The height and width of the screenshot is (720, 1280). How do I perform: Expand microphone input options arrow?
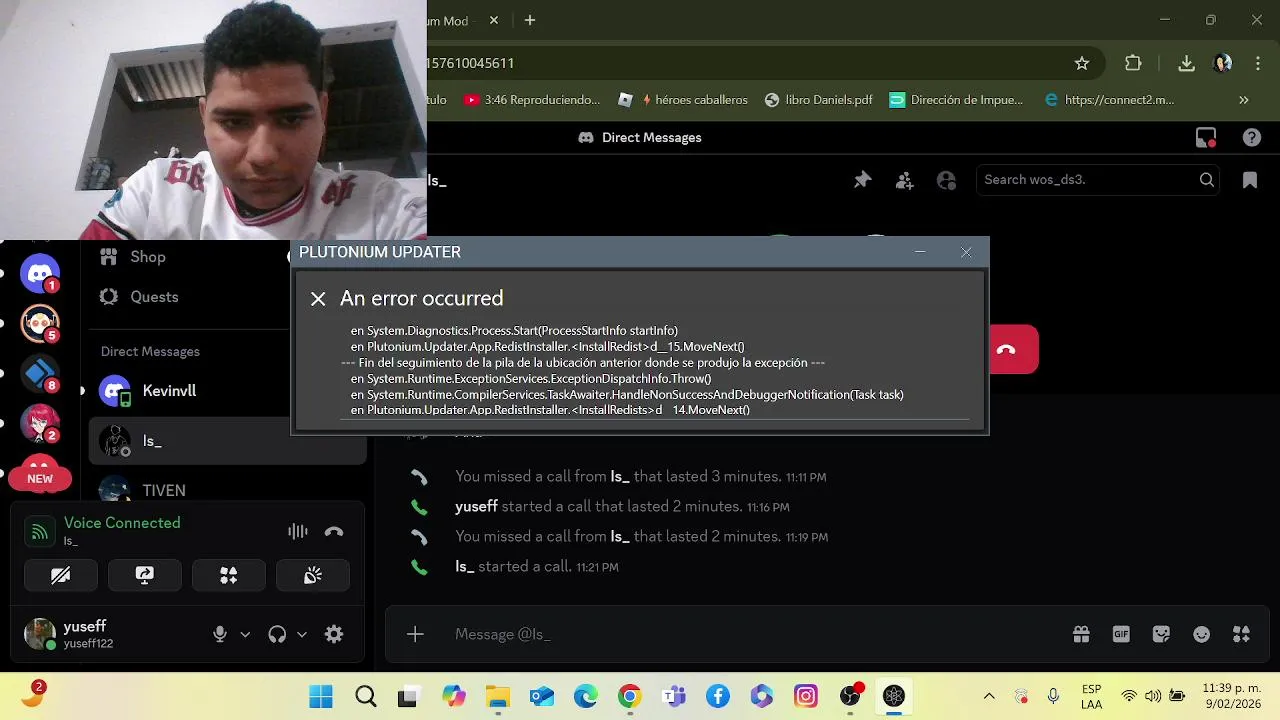click(x=245, y=634)
